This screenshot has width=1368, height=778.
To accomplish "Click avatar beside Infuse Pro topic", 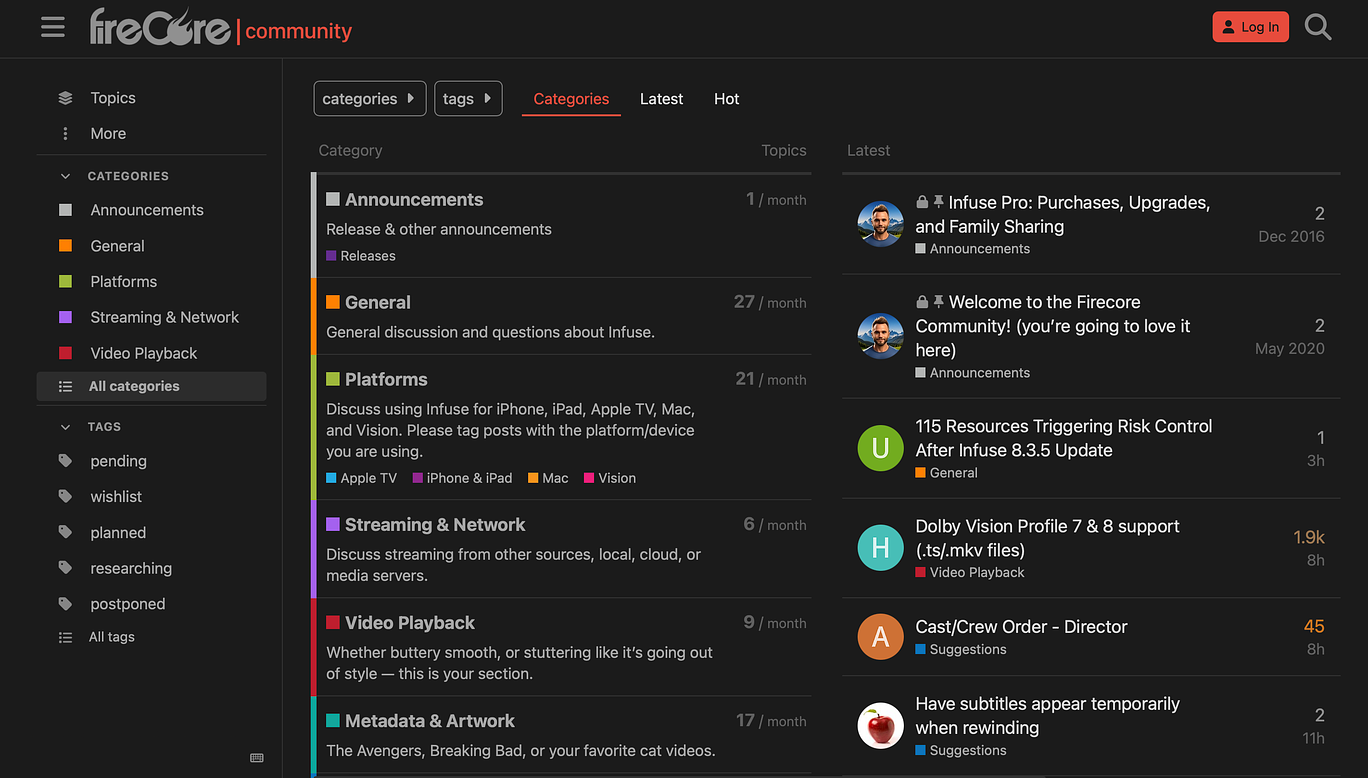I will point(880,224).
